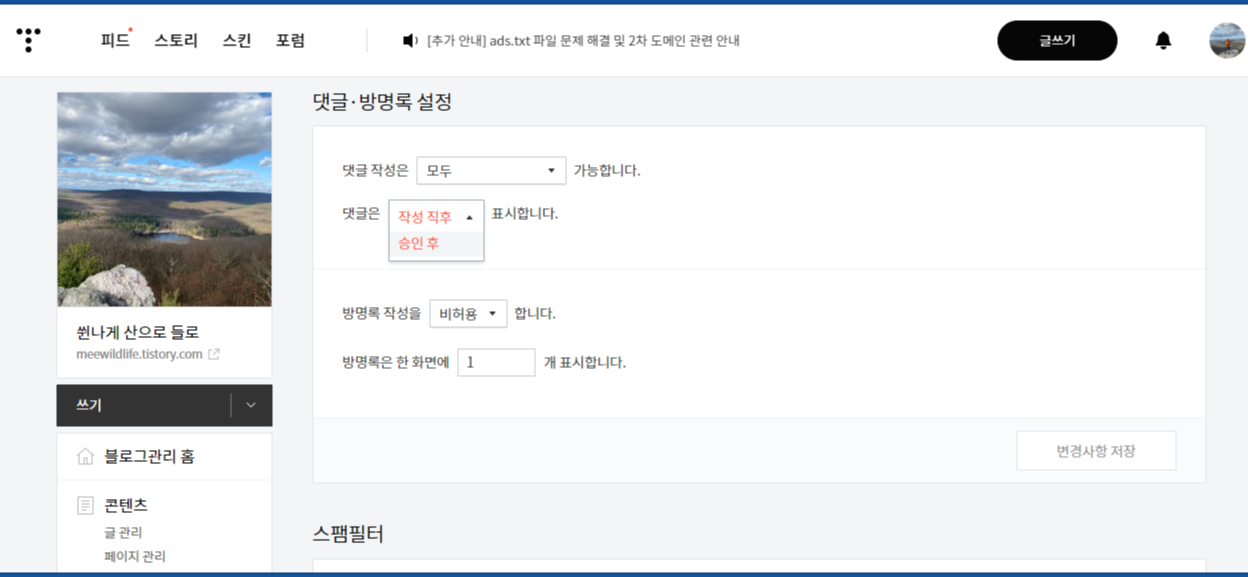Click the announcement speaker icon
The image size is (1248, 577).
point(410,41)
